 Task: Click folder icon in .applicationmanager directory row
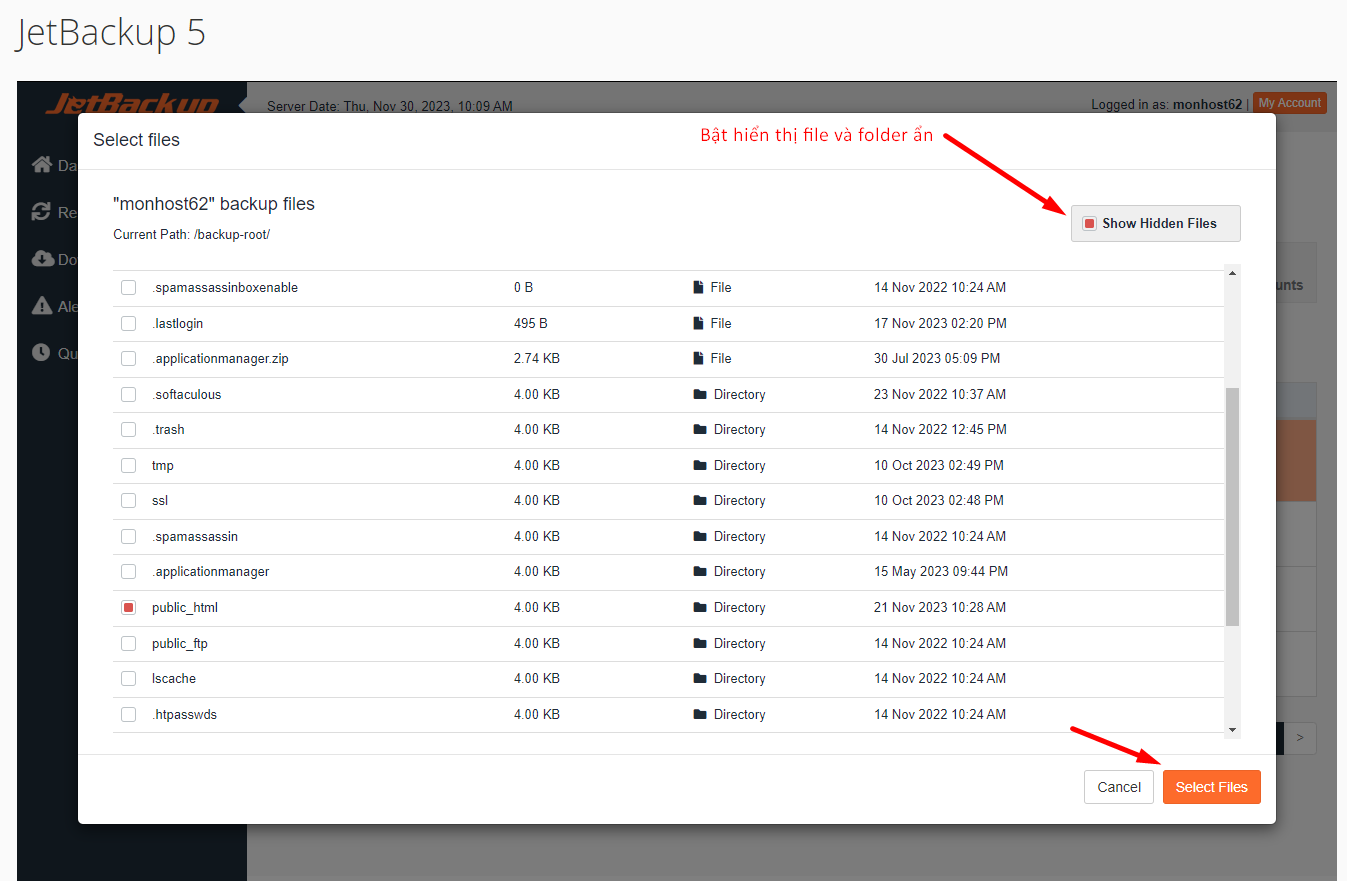pos(700,571)
